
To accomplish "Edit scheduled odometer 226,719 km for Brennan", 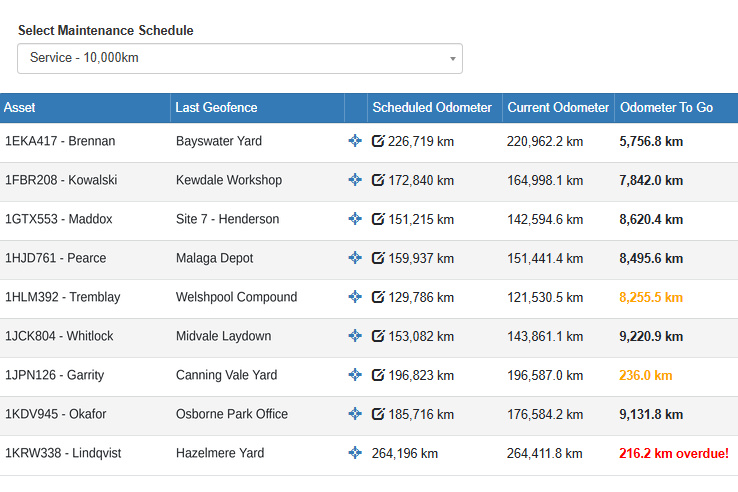I will click(378, 141).
